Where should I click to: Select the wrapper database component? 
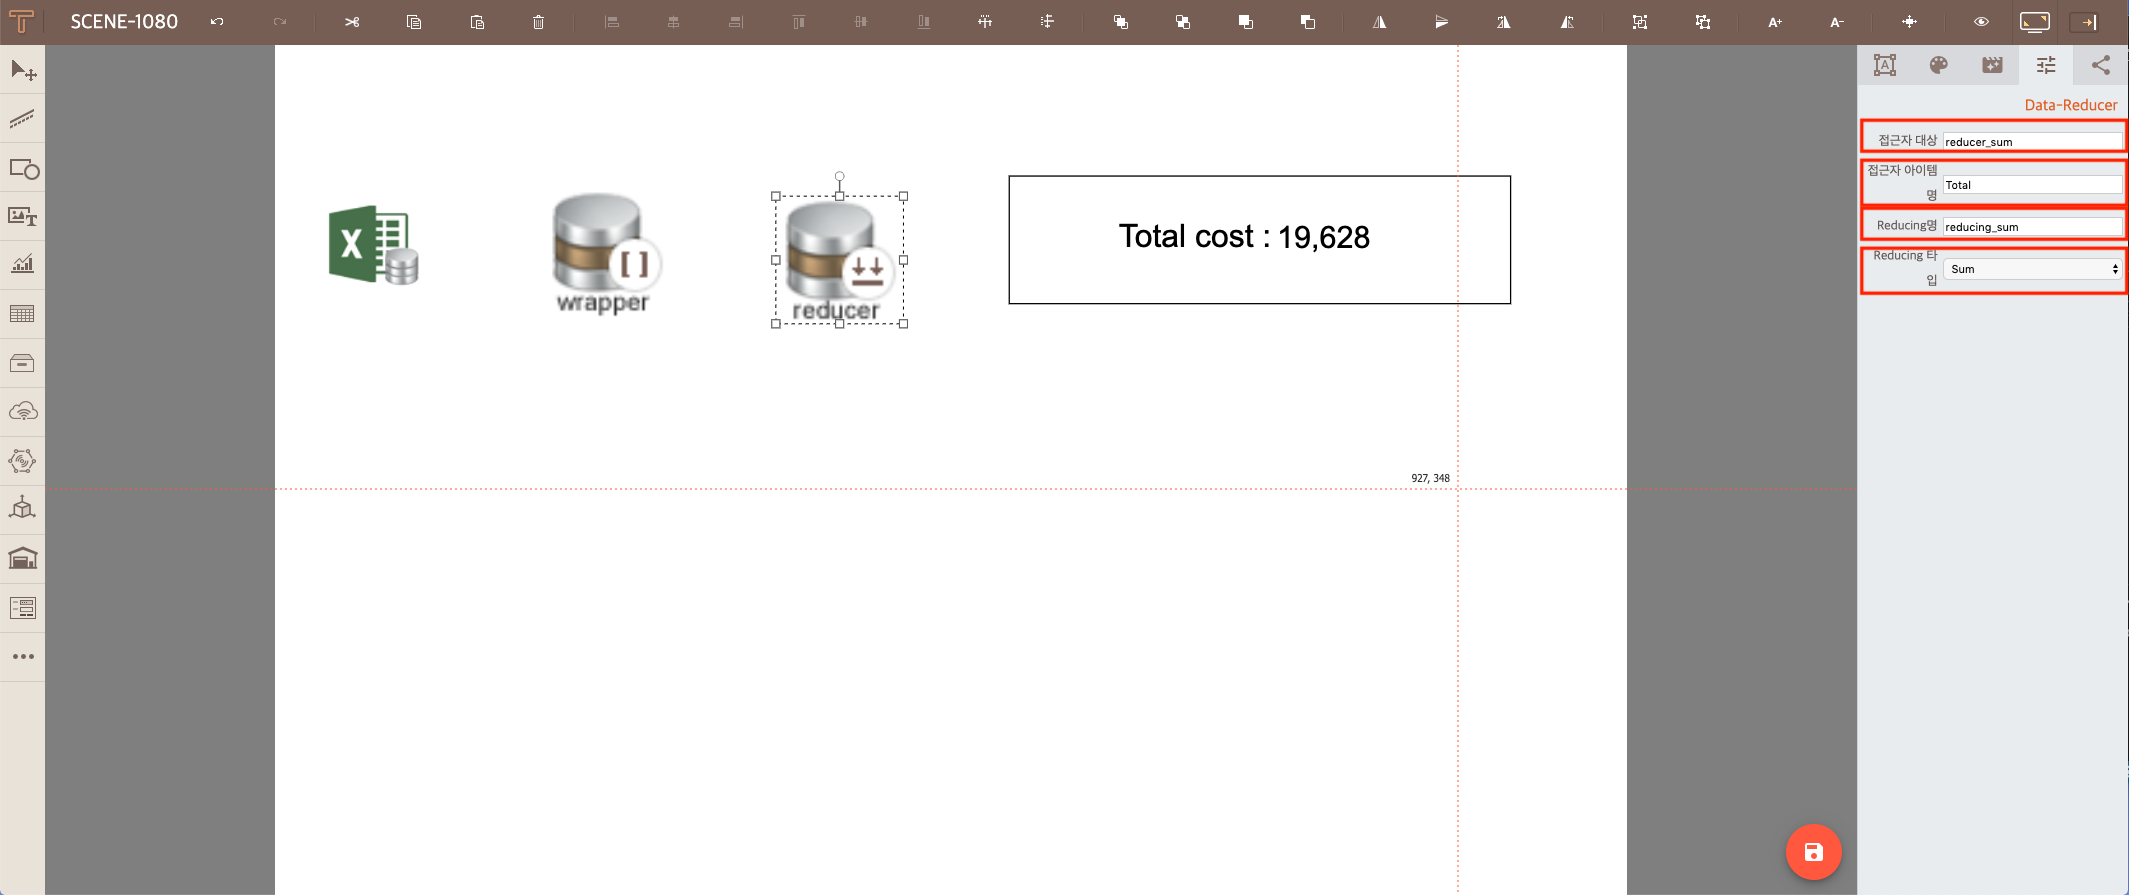pyautogui.click(x=606, y=254)
